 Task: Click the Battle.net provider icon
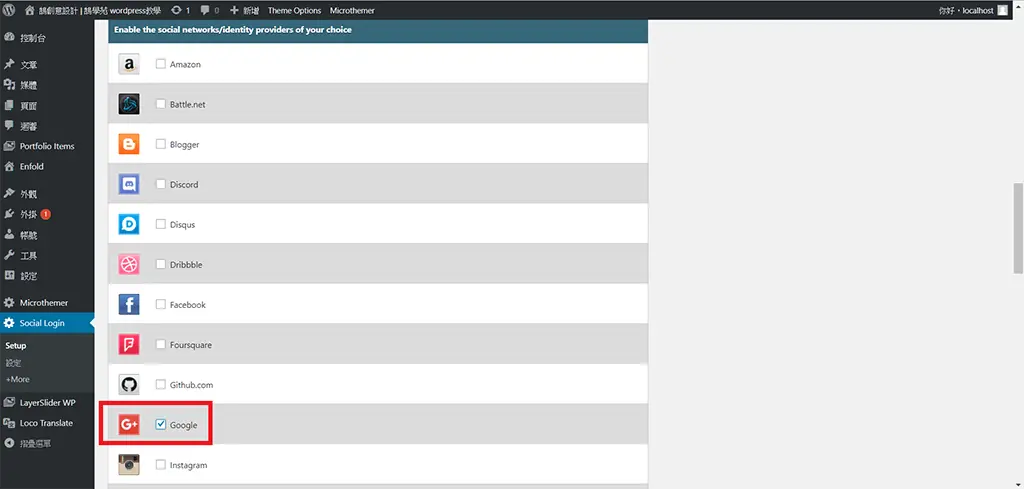tap(129, 104)
